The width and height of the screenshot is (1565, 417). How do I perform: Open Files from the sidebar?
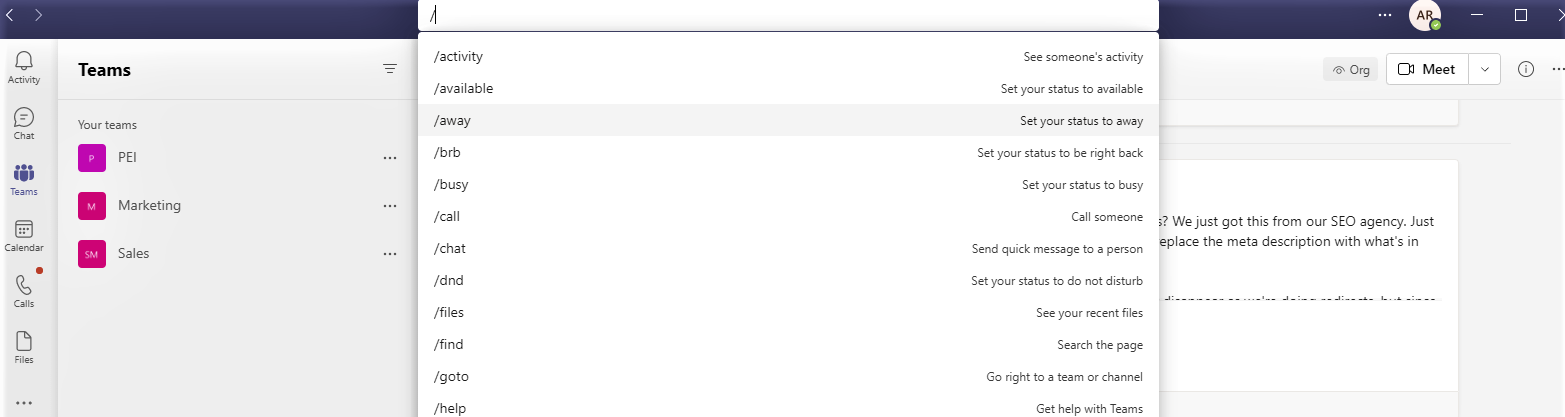[x=24, y=348]
